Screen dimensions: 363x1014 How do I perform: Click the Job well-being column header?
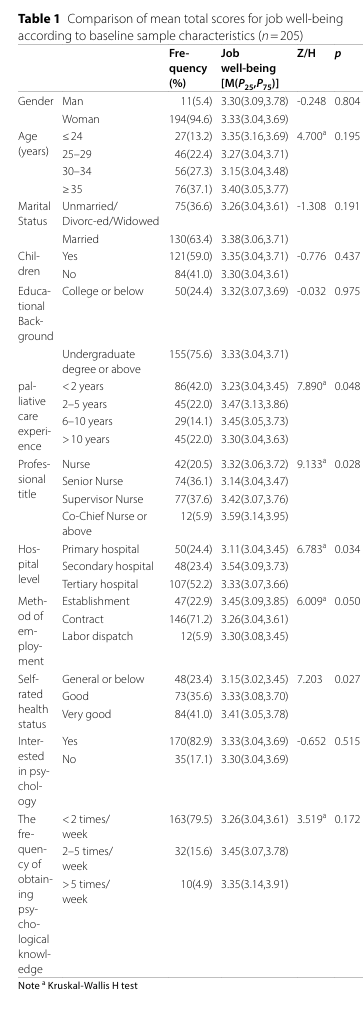(250, 68)
